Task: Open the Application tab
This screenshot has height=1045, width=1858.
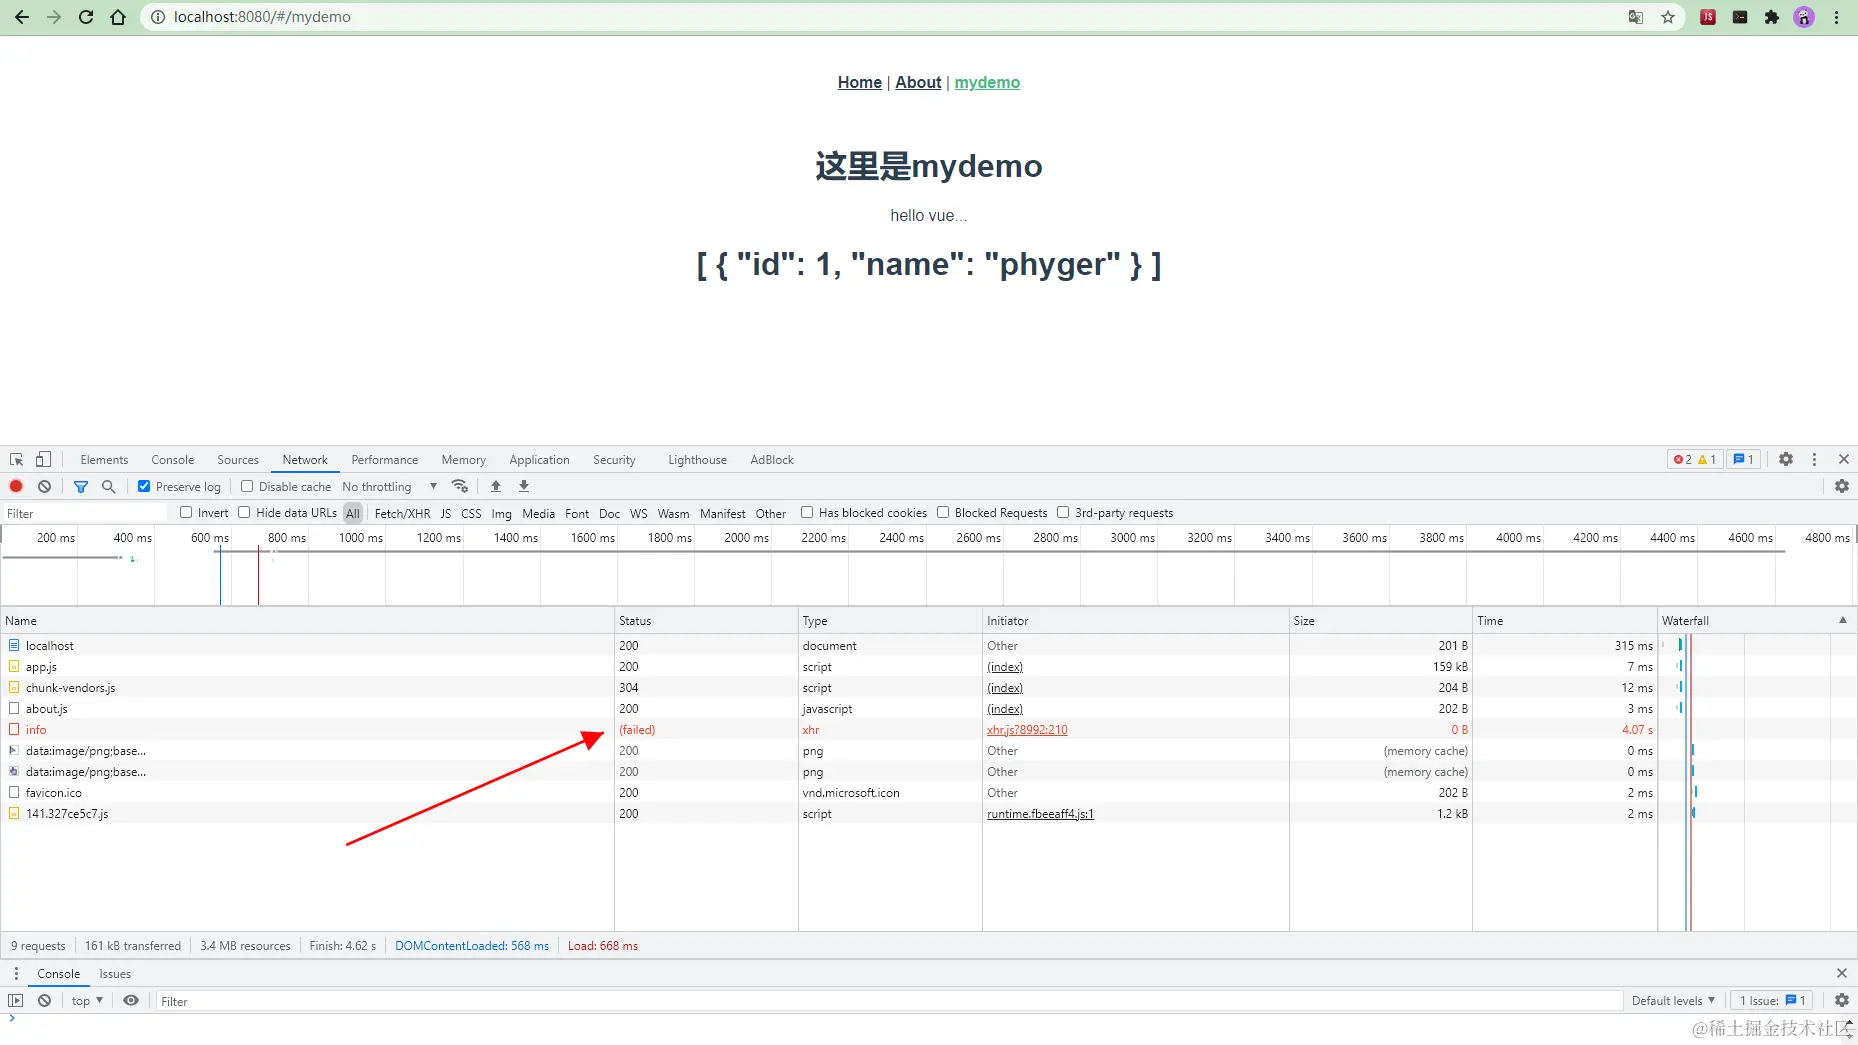Action: tap(539, 460)
